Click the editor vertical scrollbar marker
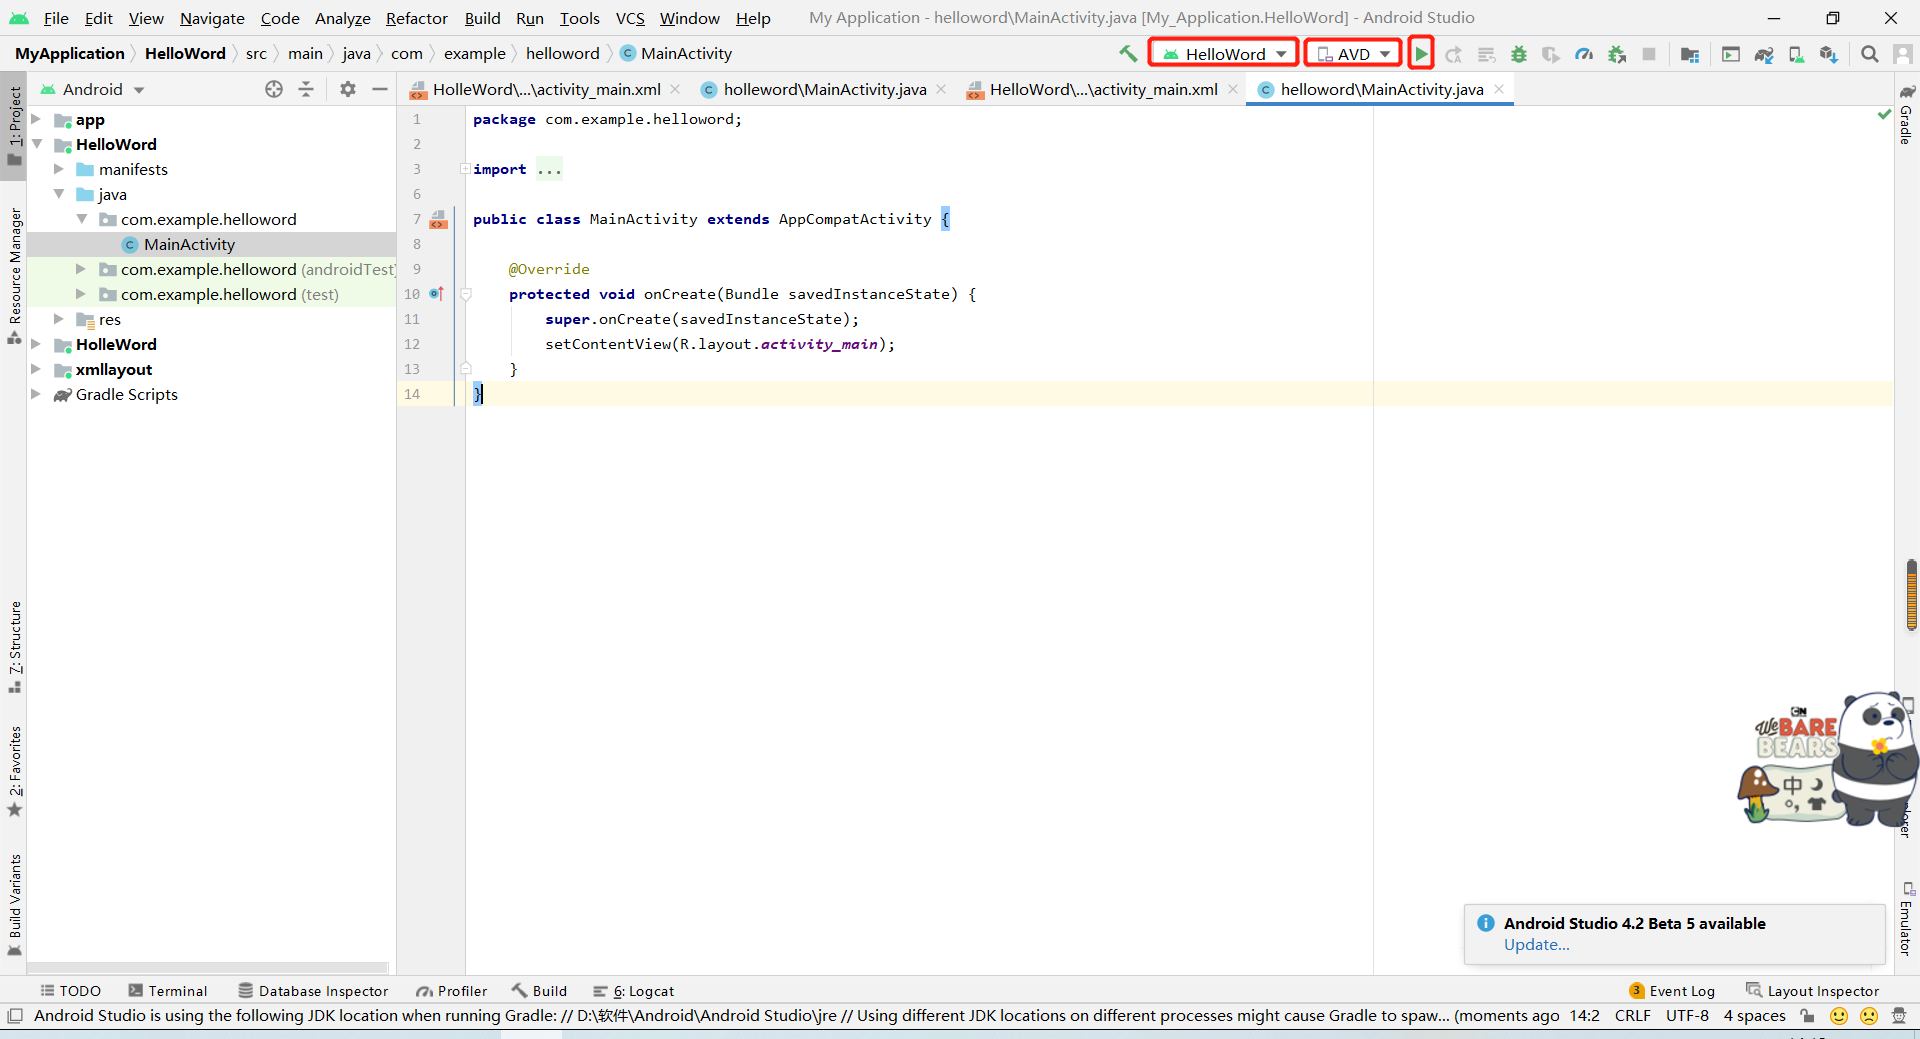 tap(1911, 595)
